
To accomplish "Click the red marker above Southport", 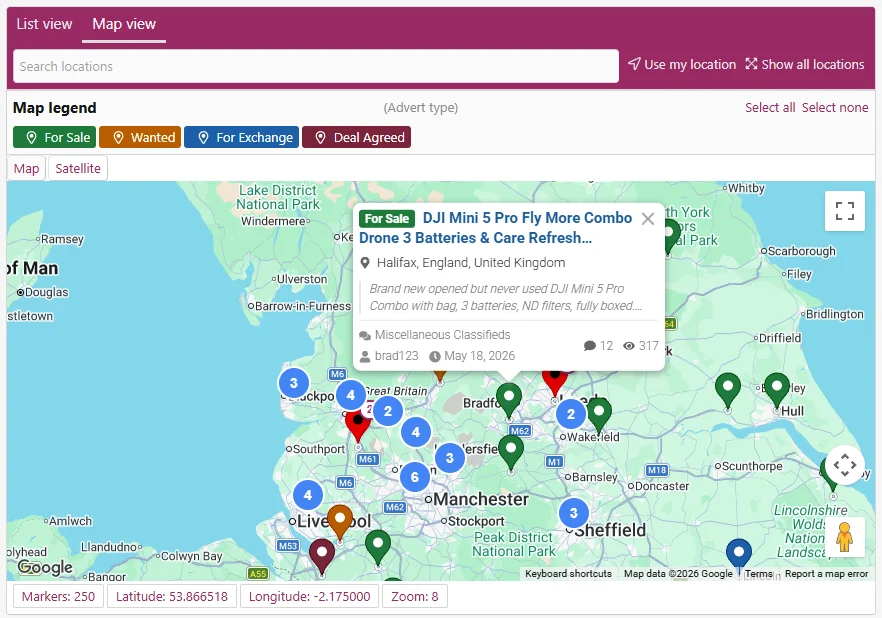I will pos(358,425).
